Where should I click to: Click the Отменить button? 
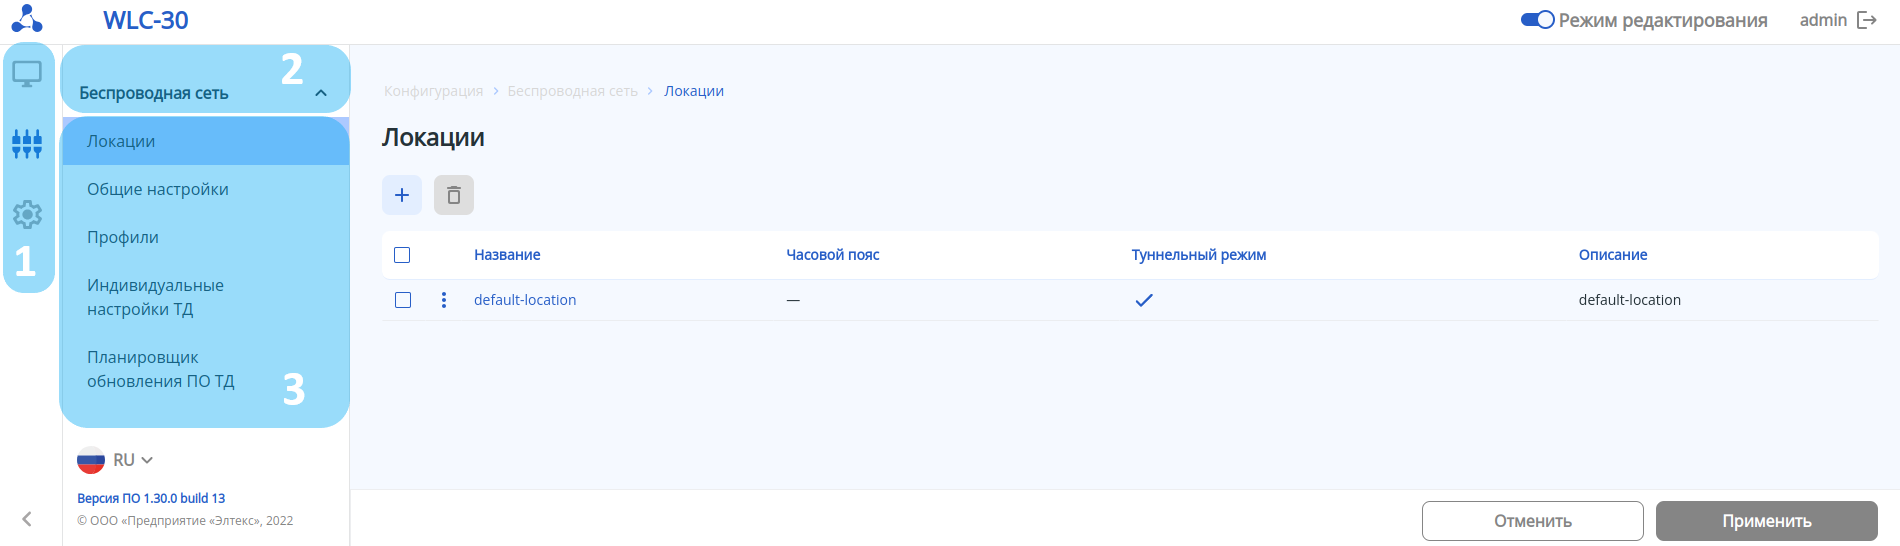(x=1532, y=521)
